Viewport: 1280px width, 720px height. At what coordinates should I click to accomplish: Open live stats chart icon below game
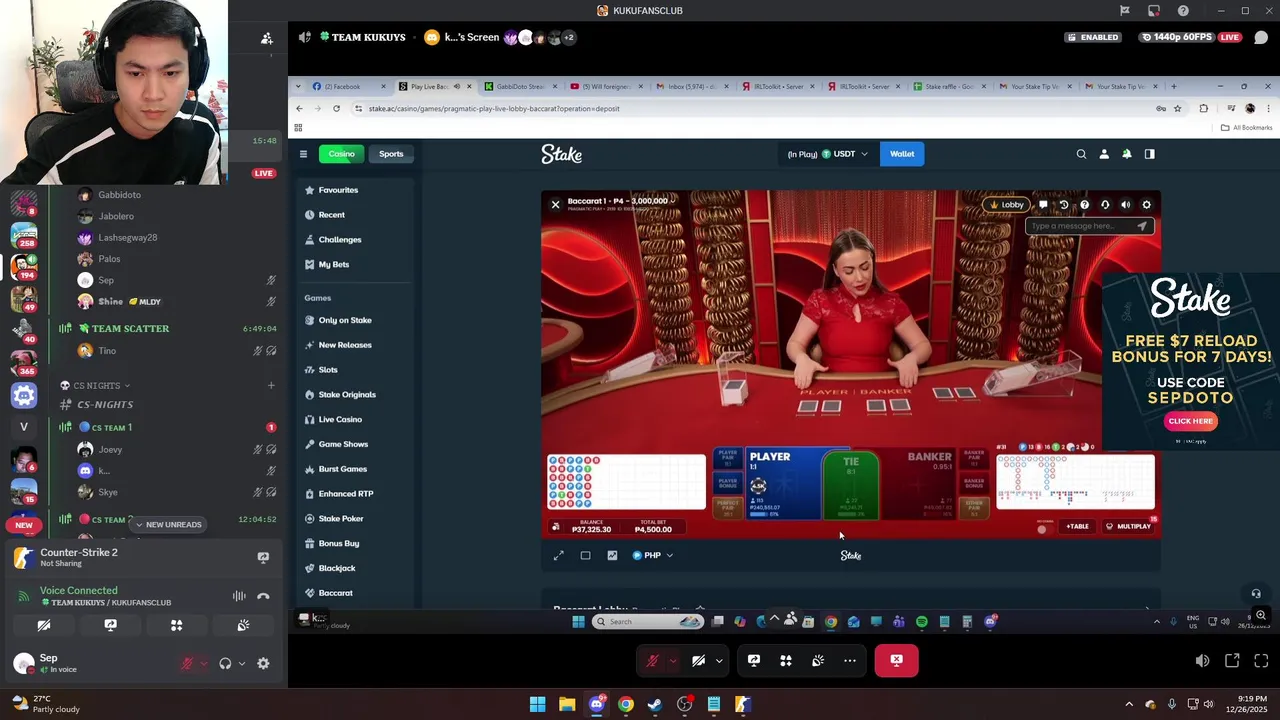[612, 555]
